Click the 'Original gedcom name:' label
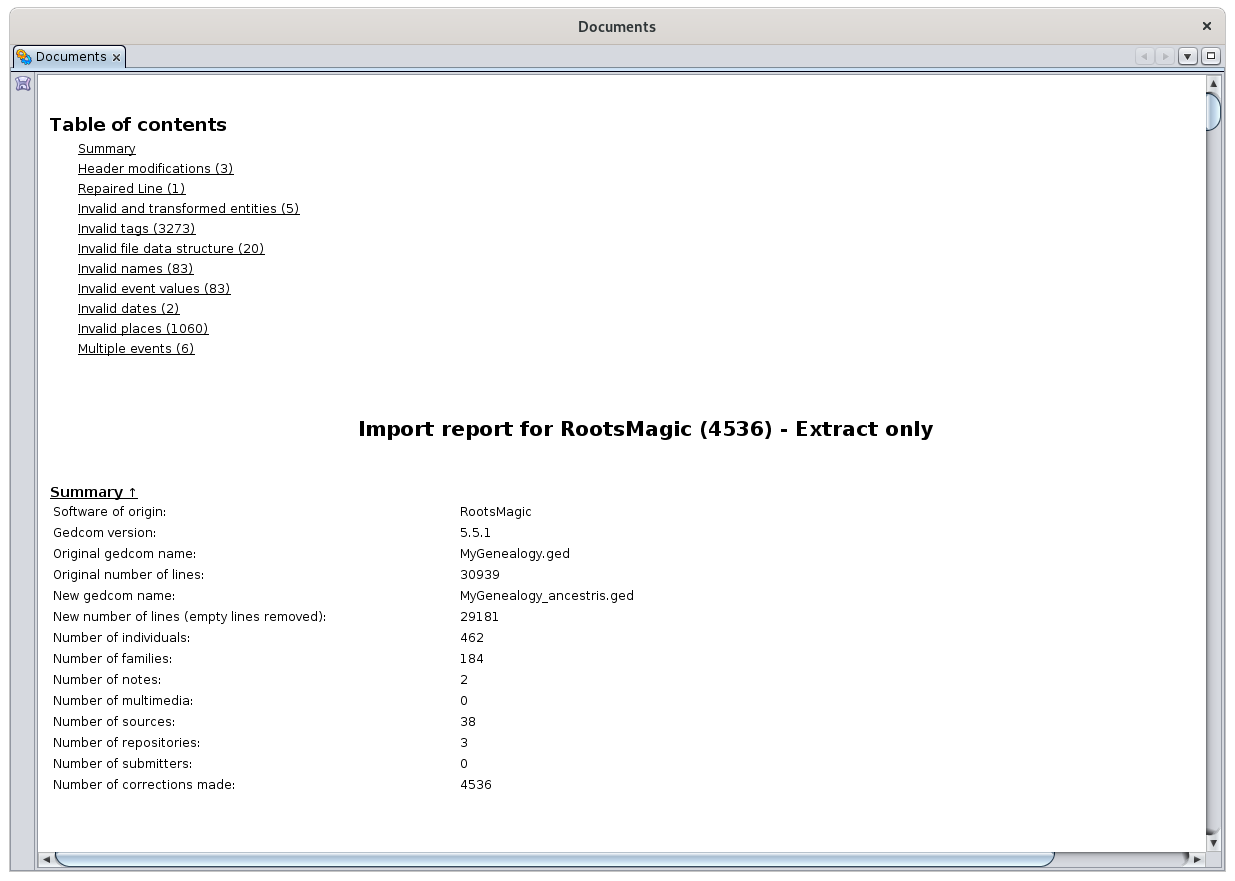The width and height of the screenshot is (1235, 881). tap(125, 554)
